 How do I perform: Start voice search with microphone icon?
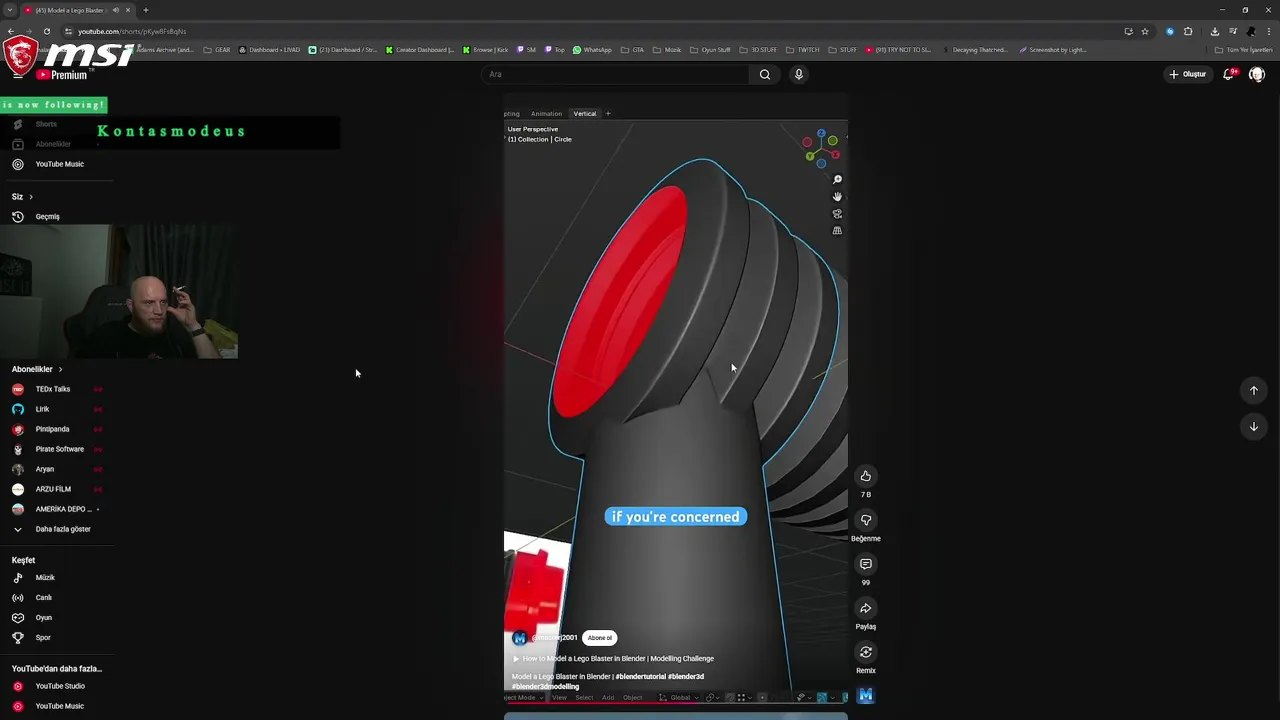(798, 74)
